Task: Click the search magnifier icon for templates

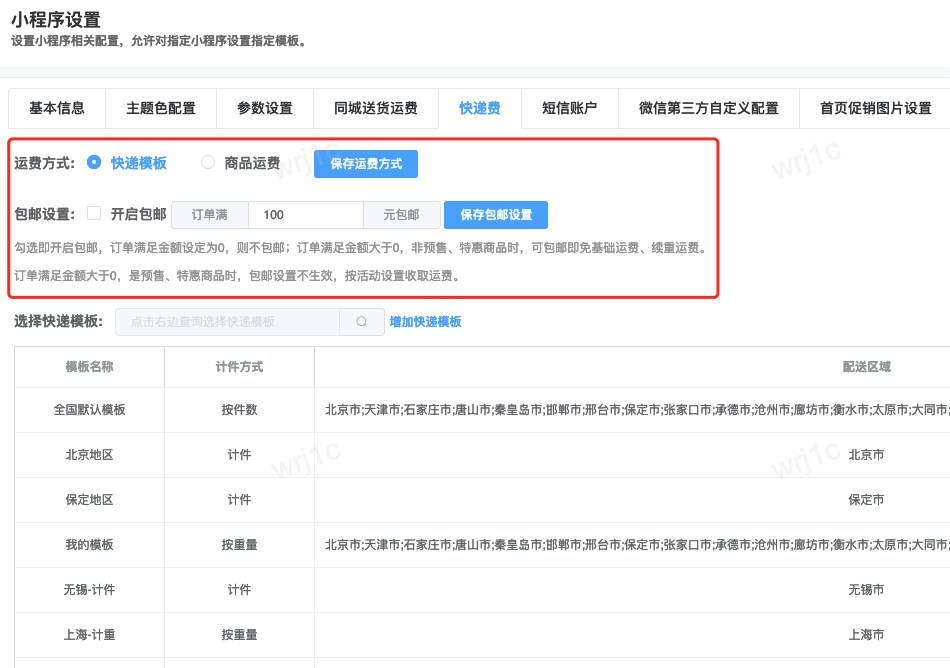Action: 362,322
